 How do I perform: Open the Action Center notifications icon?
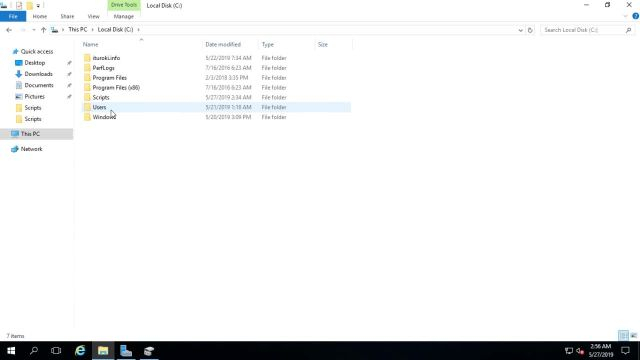[625, 351]
